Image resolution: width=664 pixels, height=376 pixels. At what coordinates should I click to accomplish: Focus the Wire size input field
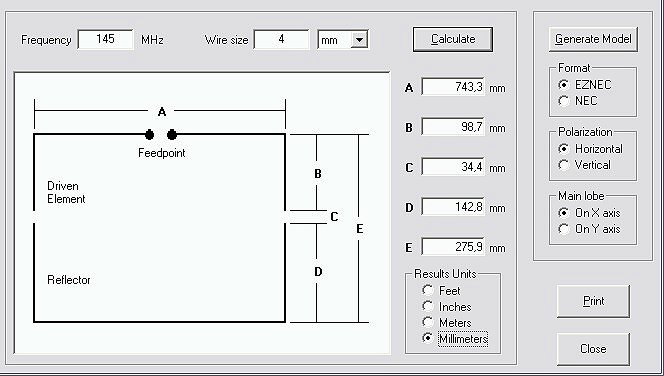coord(282,39)
